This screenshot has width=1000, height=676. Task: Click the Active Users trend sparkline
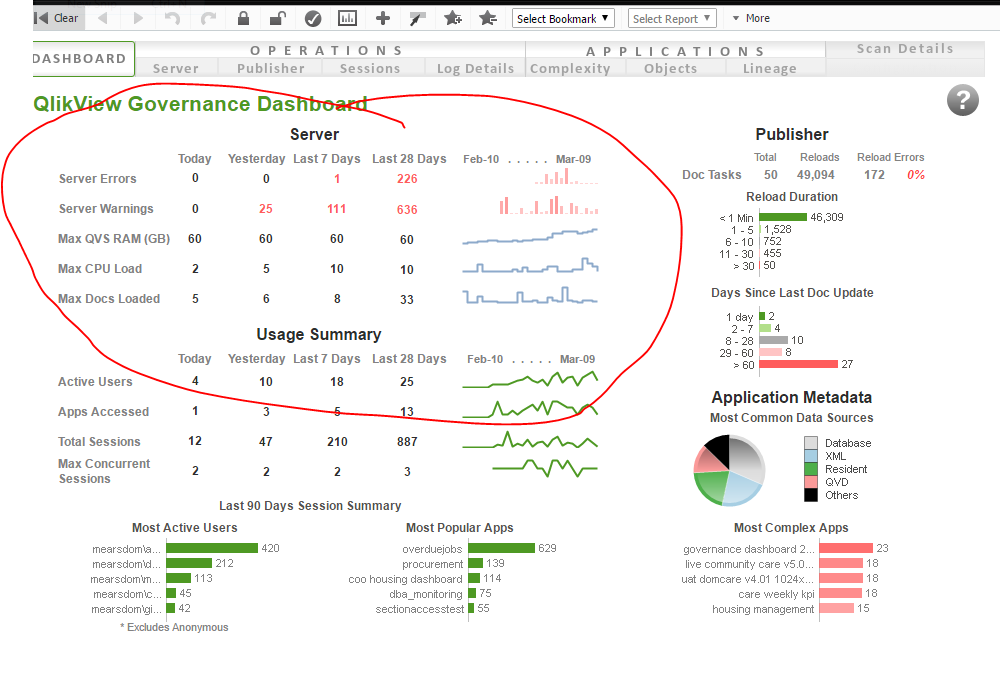pos(531,380)
